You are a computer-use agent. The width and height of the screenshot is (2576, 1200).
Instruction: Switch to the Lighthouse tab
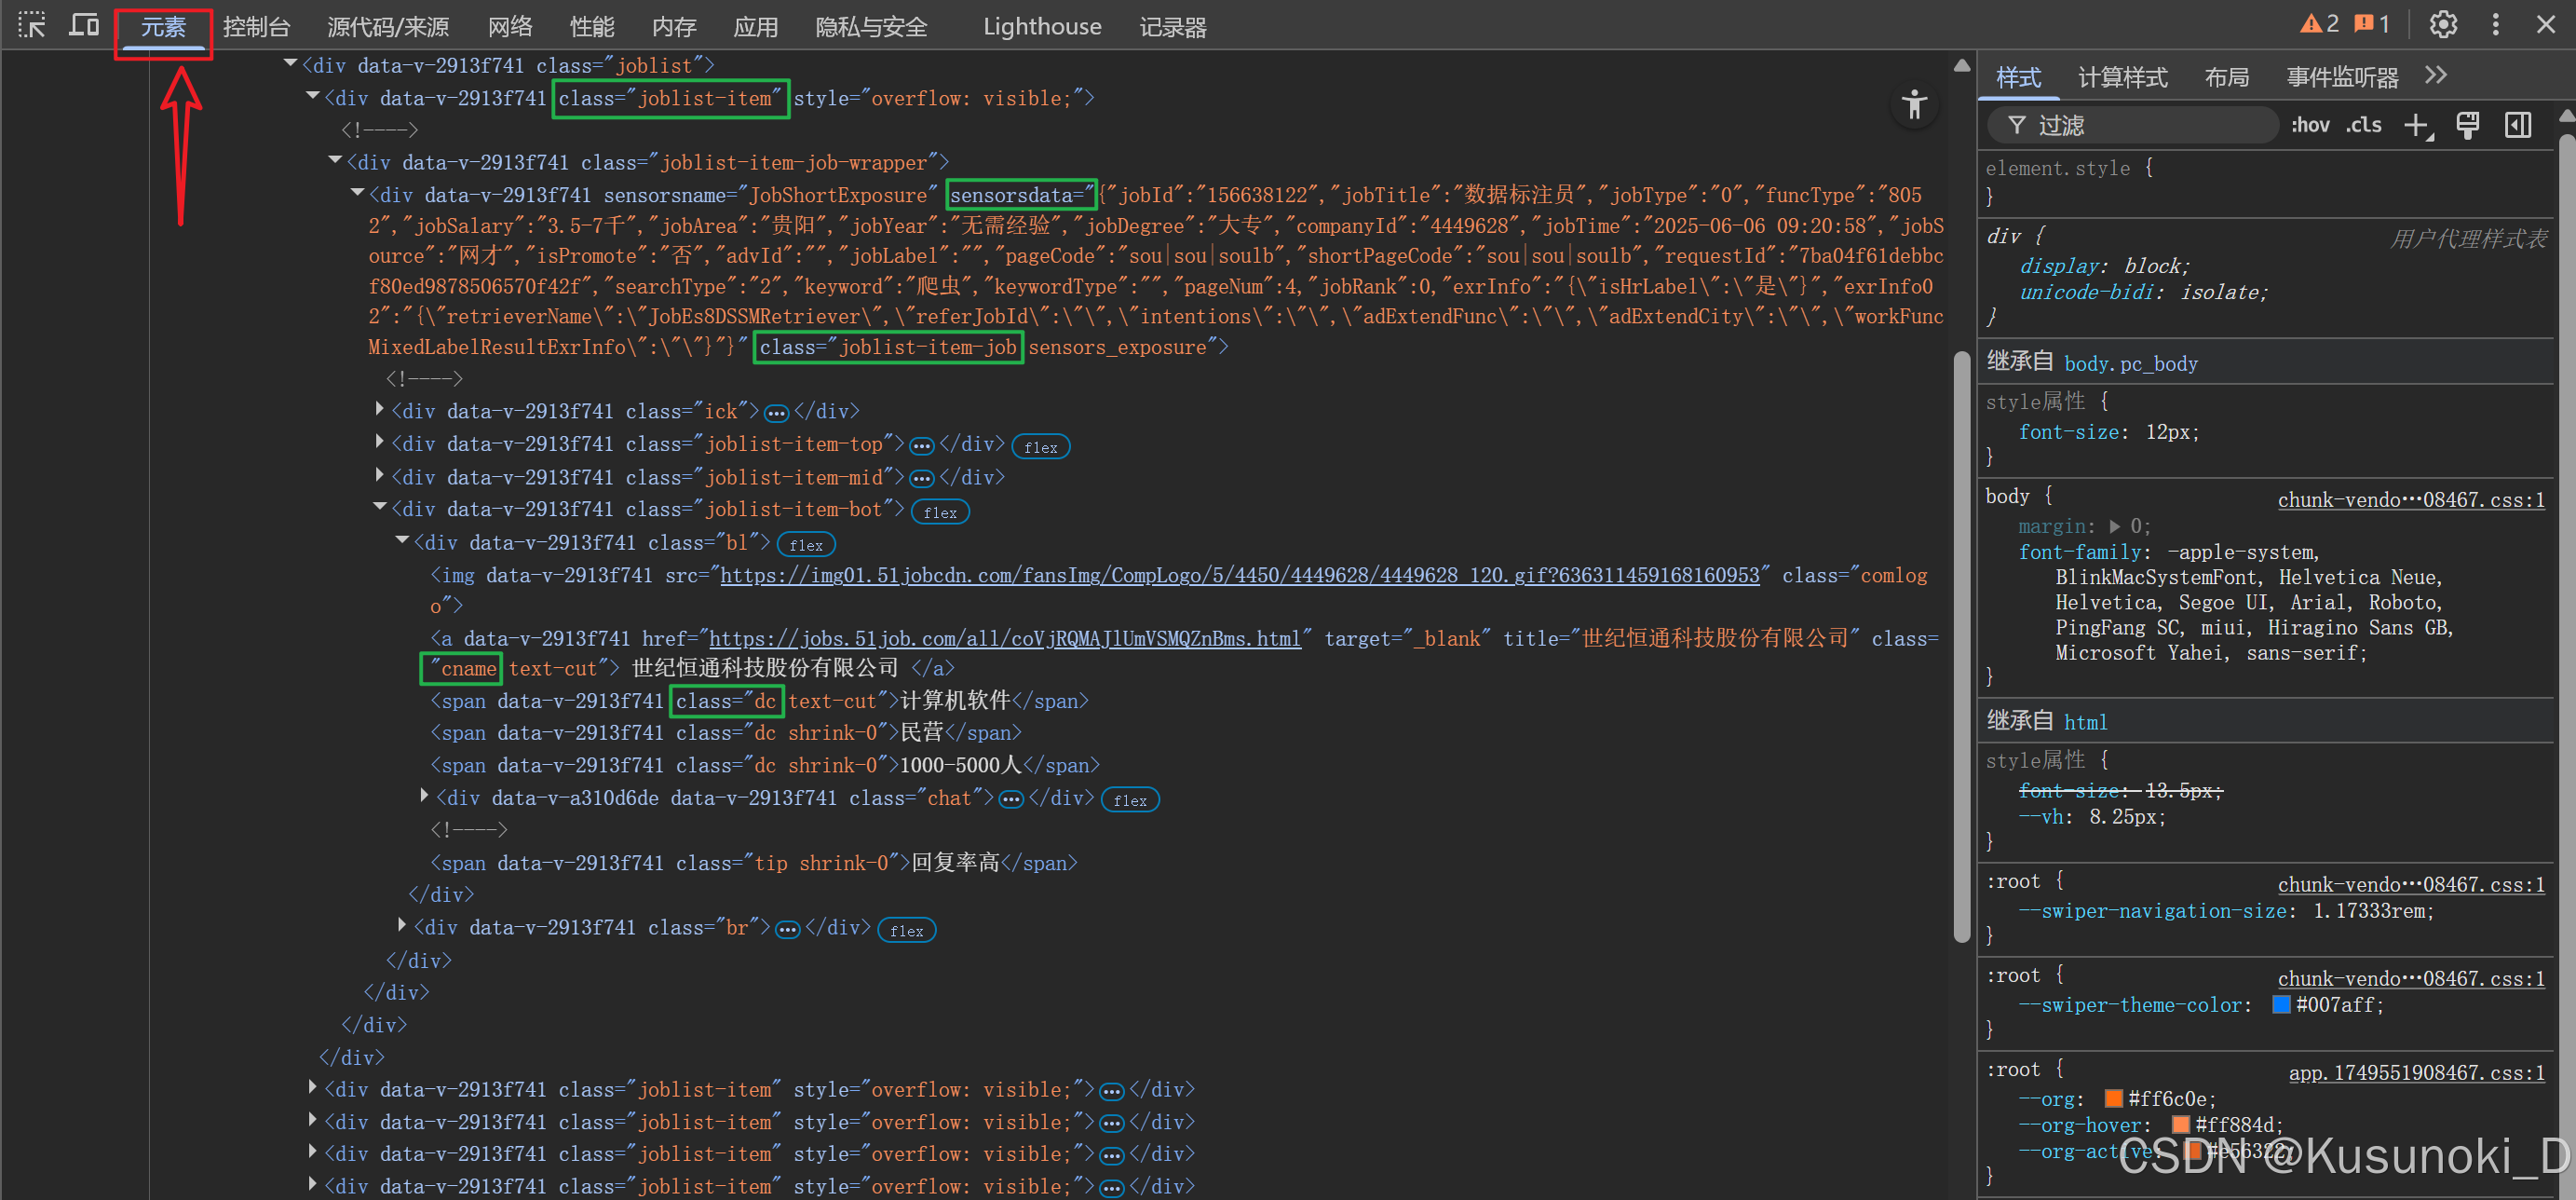coord(1042,27)
